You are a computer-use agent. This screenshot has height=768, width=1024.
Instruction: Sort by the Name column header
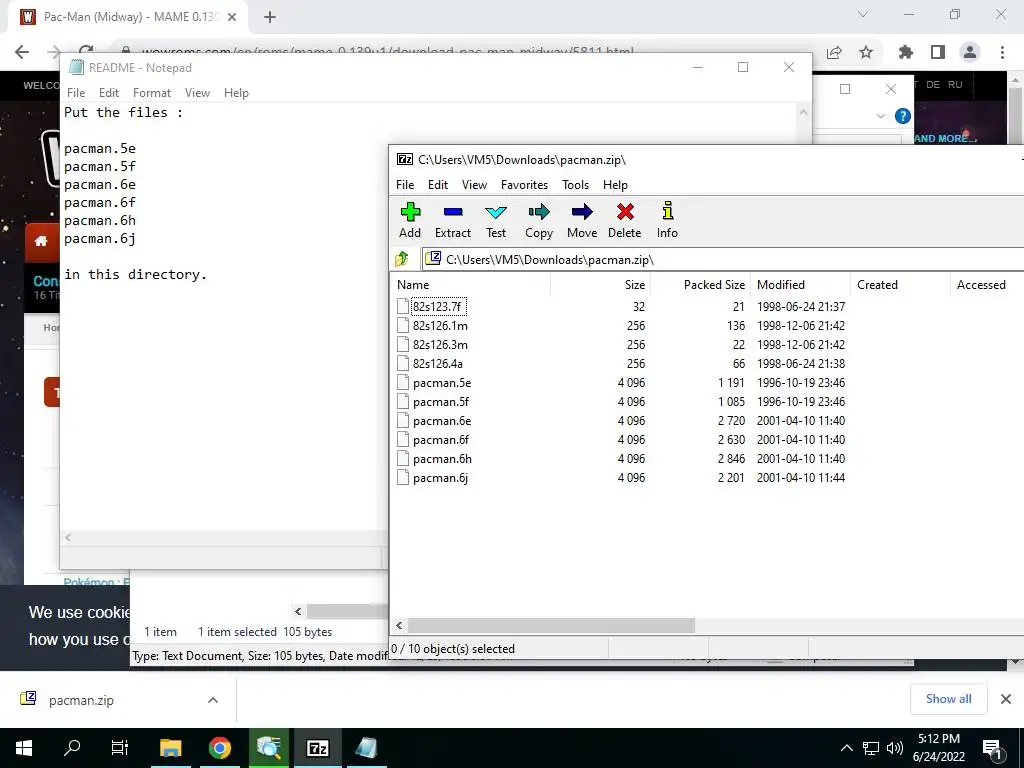(x=471, y=285)
